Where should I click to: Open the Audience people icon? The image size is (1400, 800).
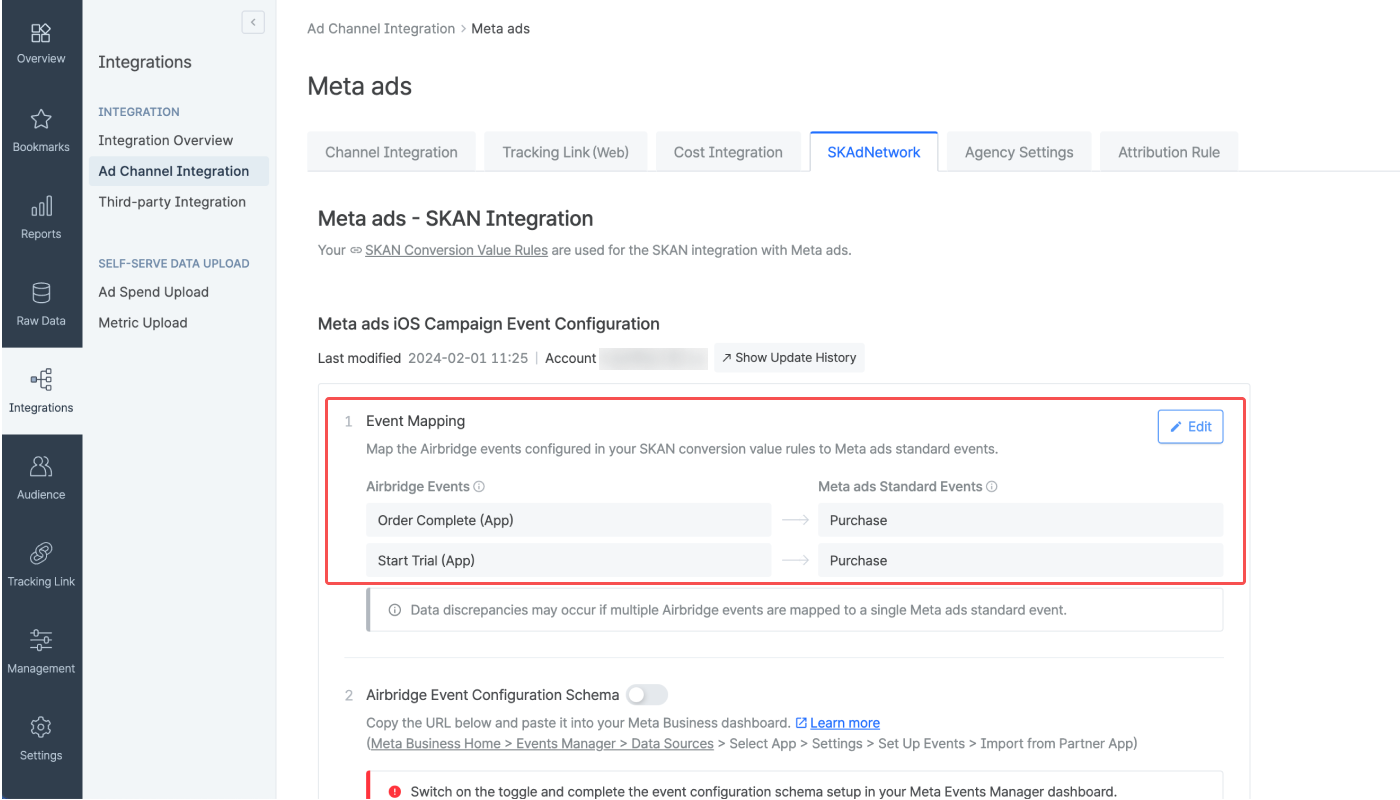[x=41, y=467]
